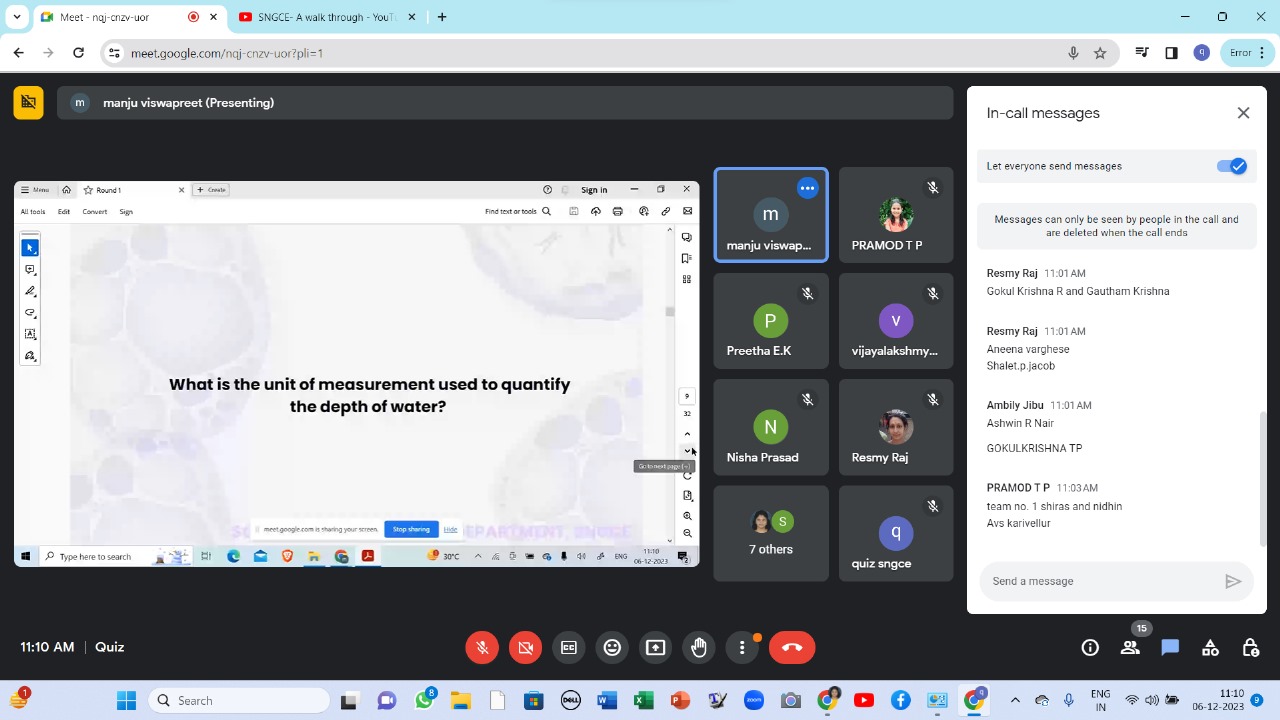Open the Chrome Error menu button
Image resolution: width=1280 pixels, height=720 pixels.
(1246, 53)
